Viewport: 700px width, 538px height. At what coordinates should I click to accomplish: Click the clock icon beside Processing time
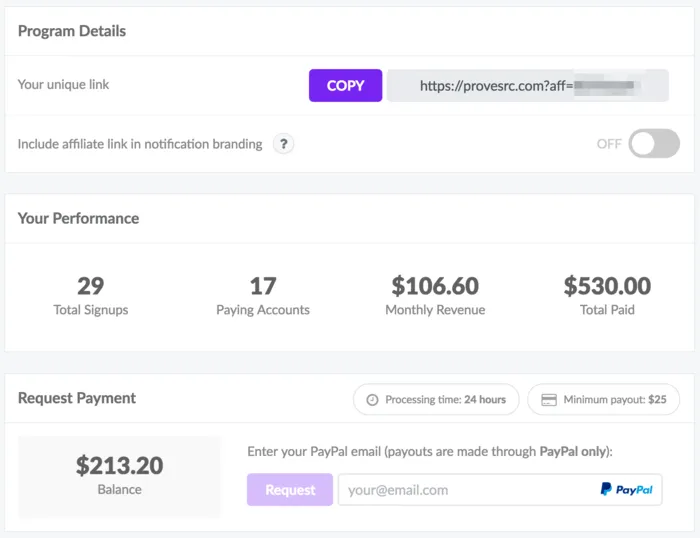point(372,400)
